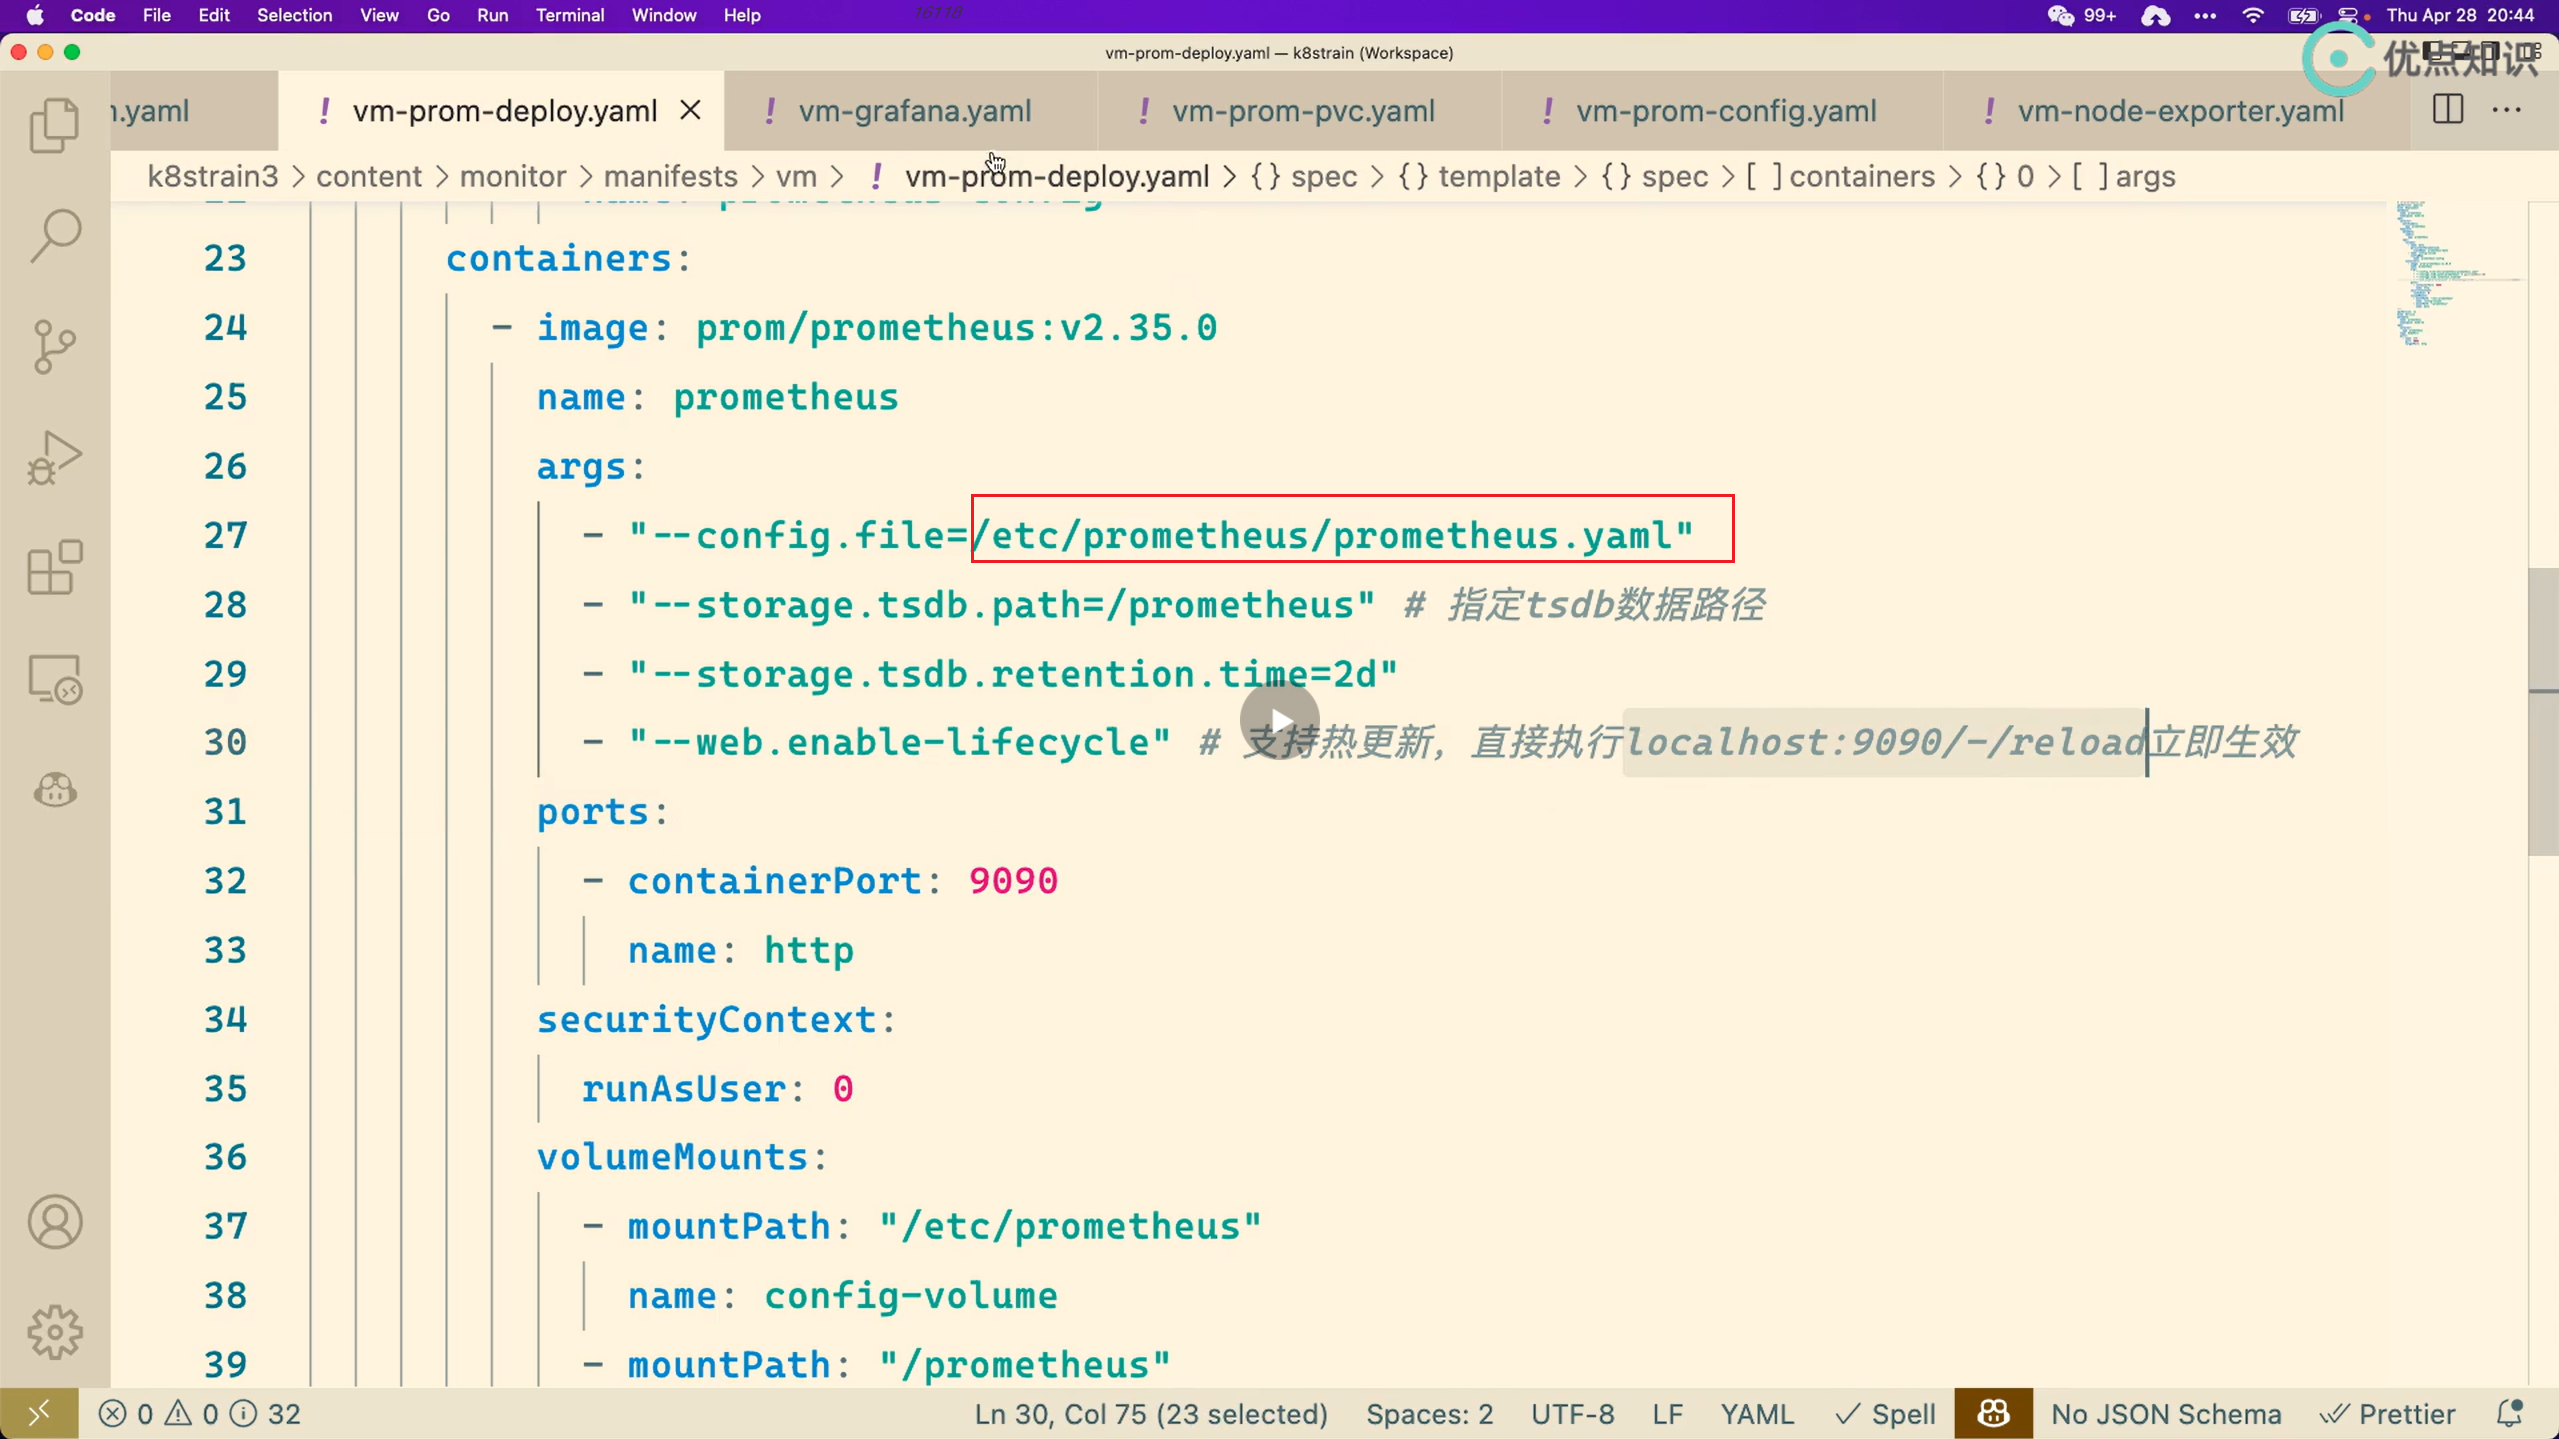Screen dimensions: 2559x1439
Task: Open the Terminal menu in menu bar
Action: pos(569,15)
